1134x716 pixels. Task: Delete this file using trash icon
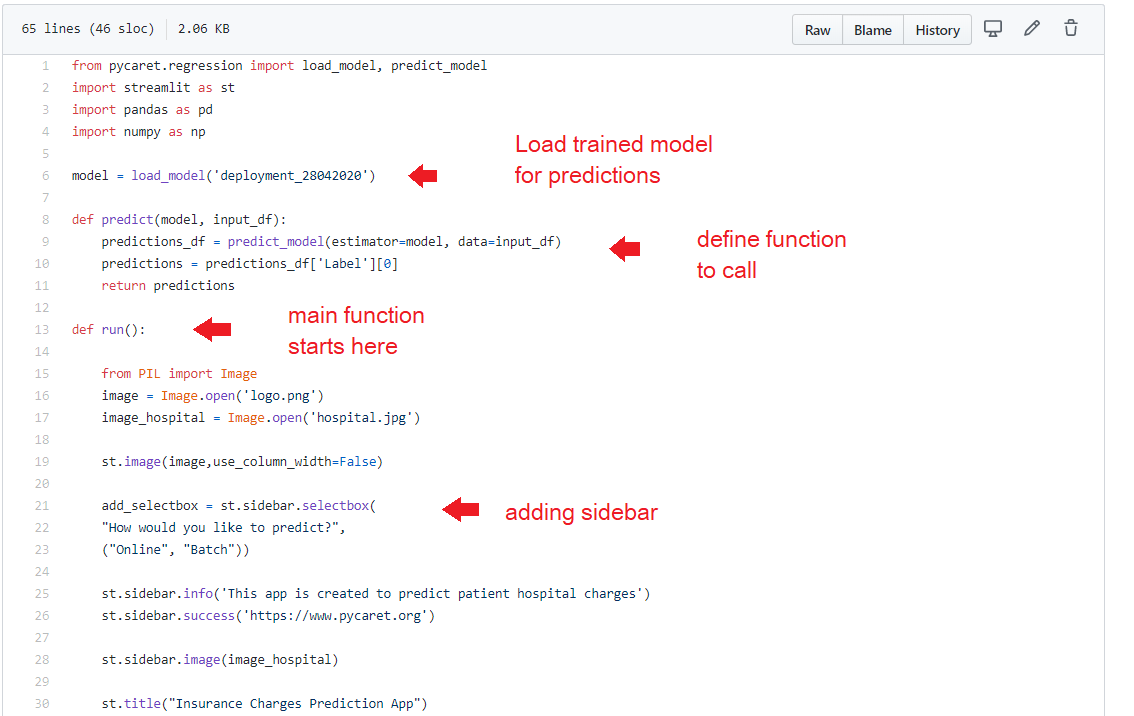(1071, 29)
